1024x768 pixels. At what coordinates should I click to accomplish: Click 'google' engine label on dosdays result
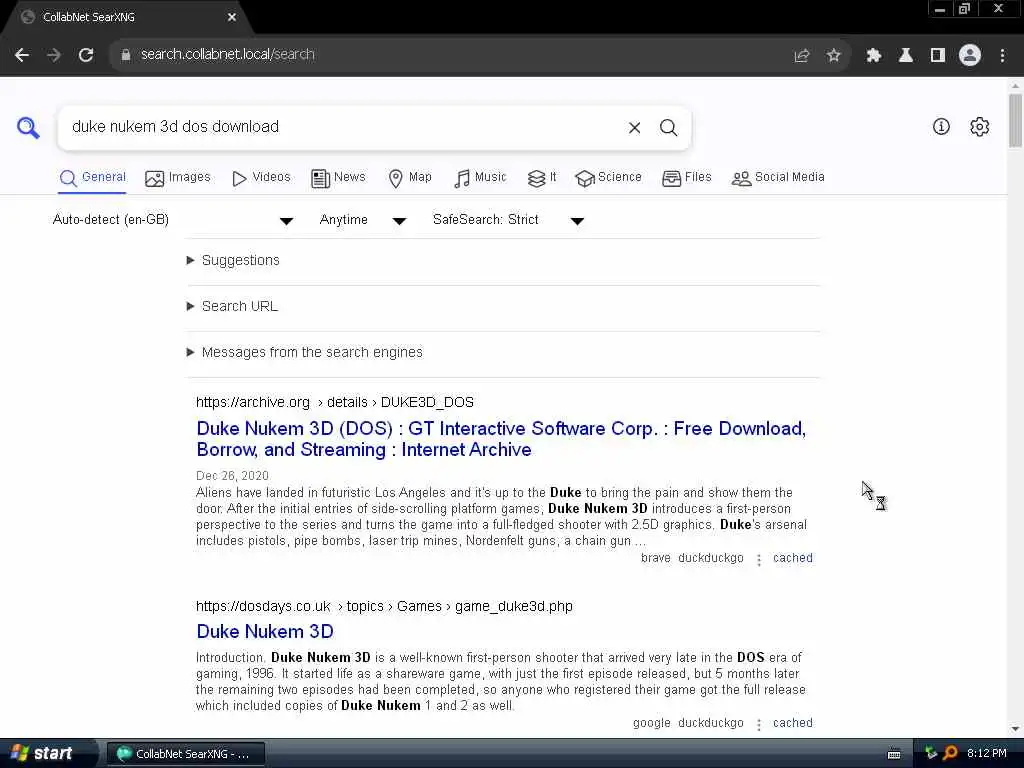pos(652,723)
